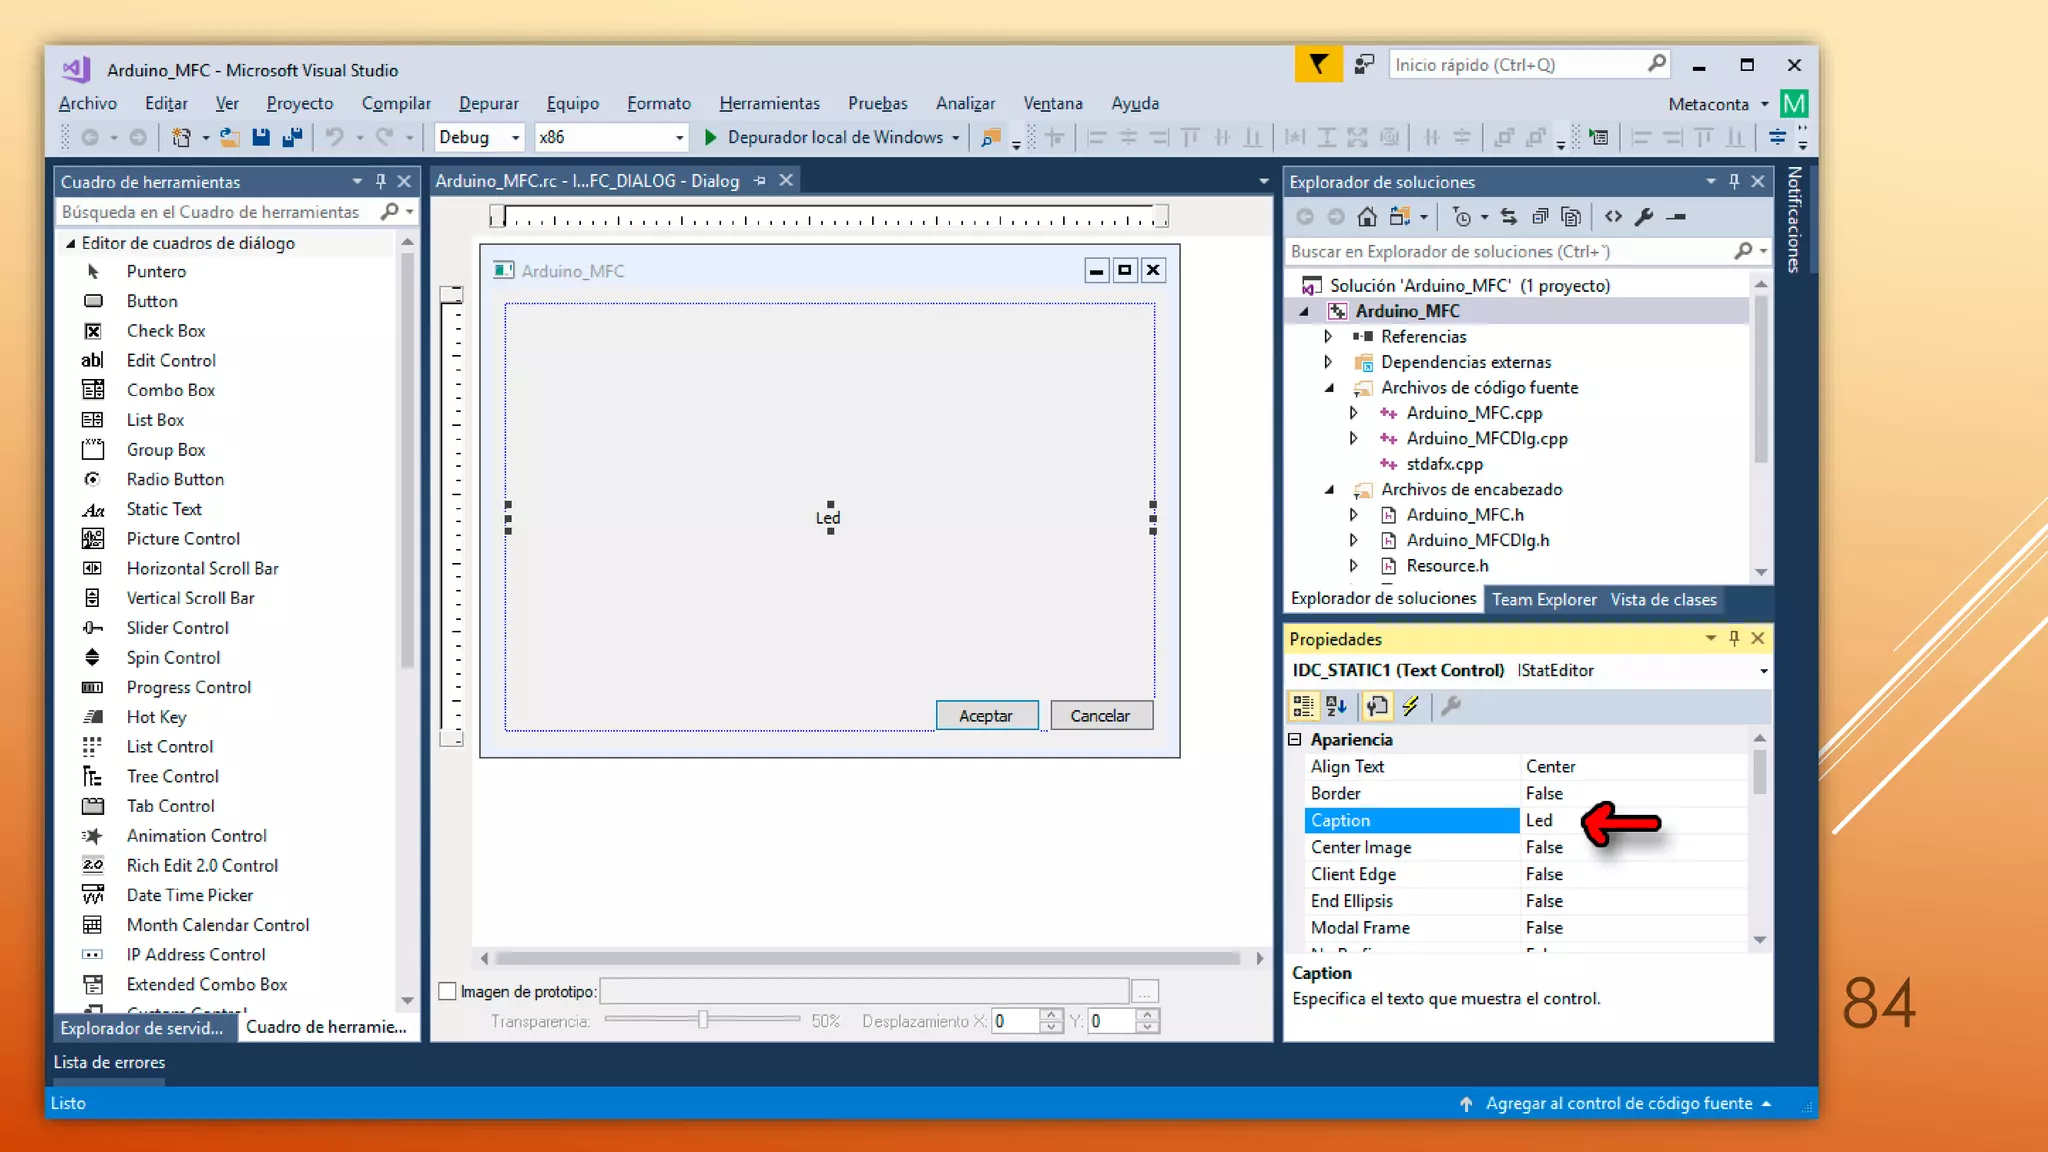Click the Save icon in toolbar

(x=261, y=137)
